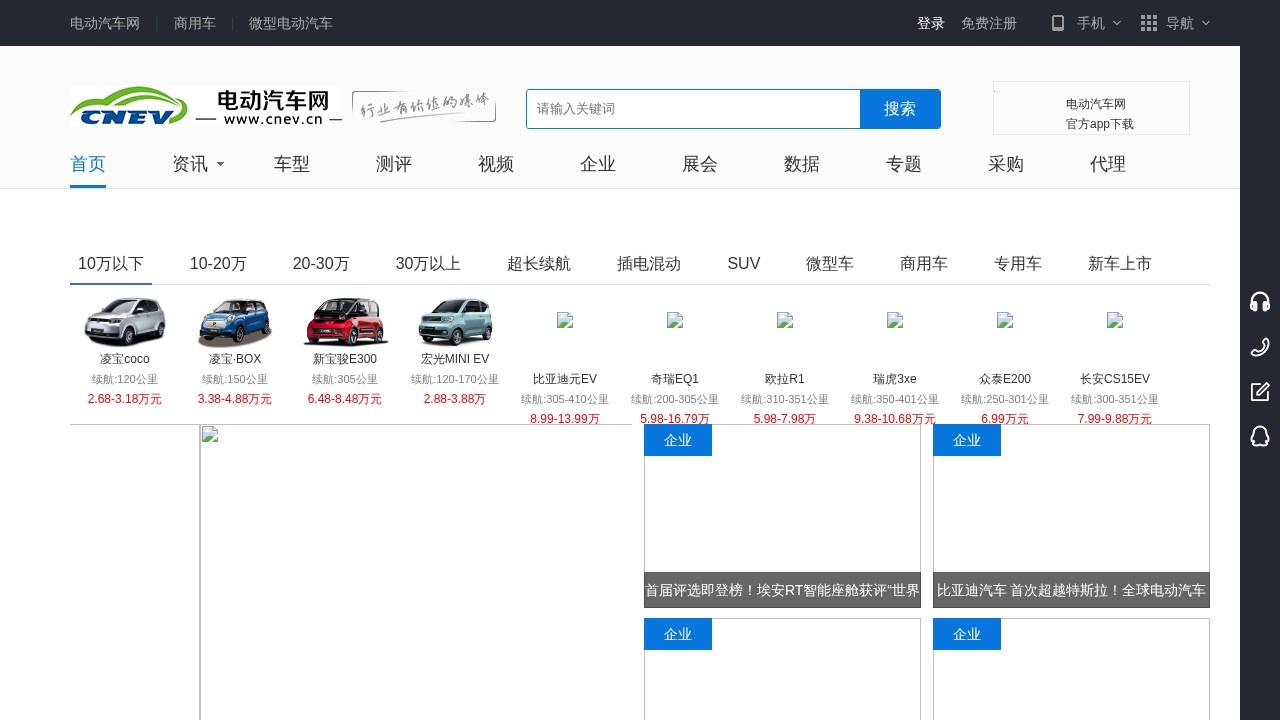Screen dimensions: 1280x720
Task: Open the feedback pencil icon in sidebar
Action: click(x=1260, y=391)
